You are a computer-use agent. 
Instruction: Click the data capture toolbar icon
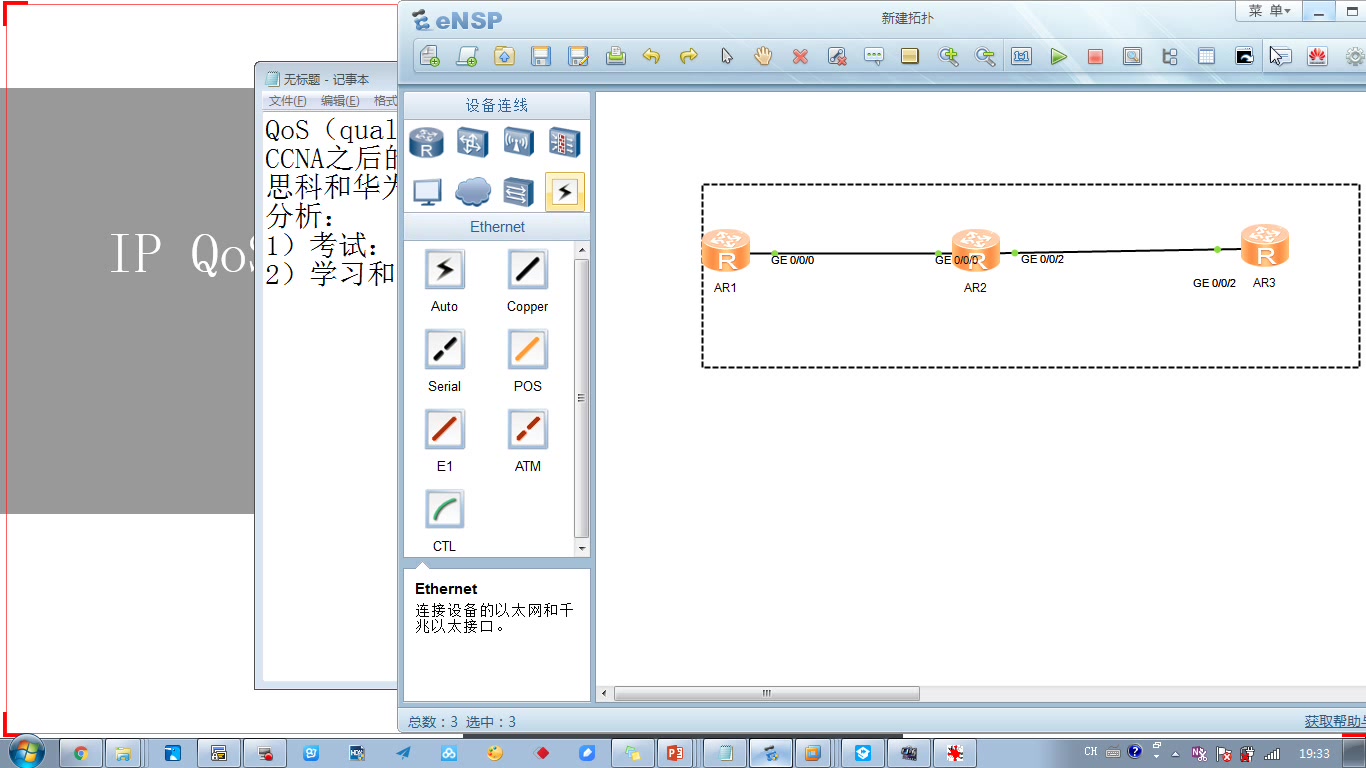(x=1132, y=57)
